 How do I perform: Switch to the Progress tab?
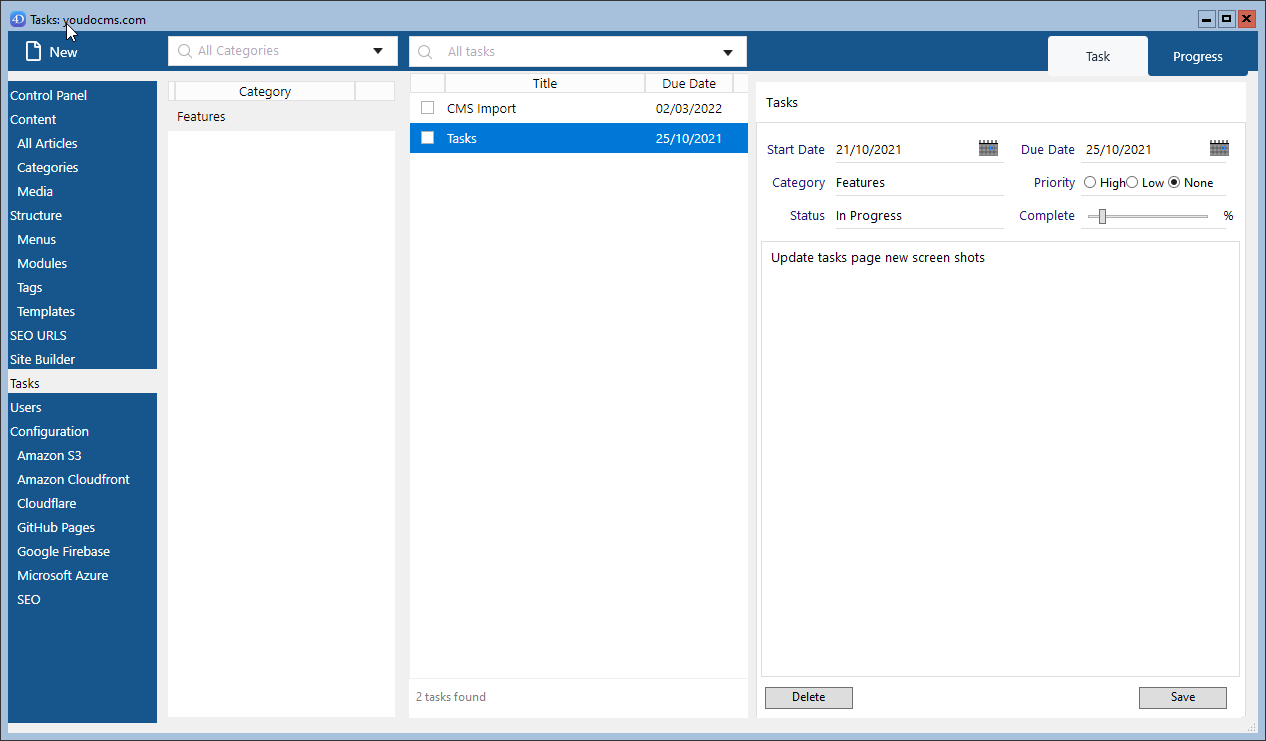pos(1197,56)
